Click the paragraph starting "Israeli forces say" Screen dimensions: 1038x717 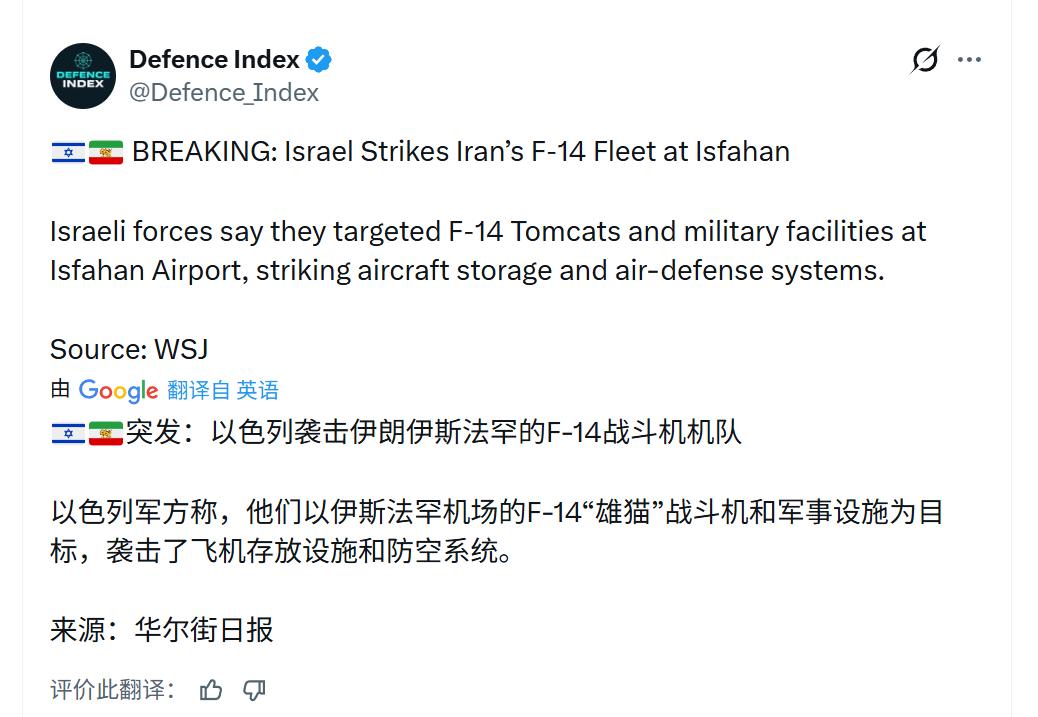[x=488, y=251]
